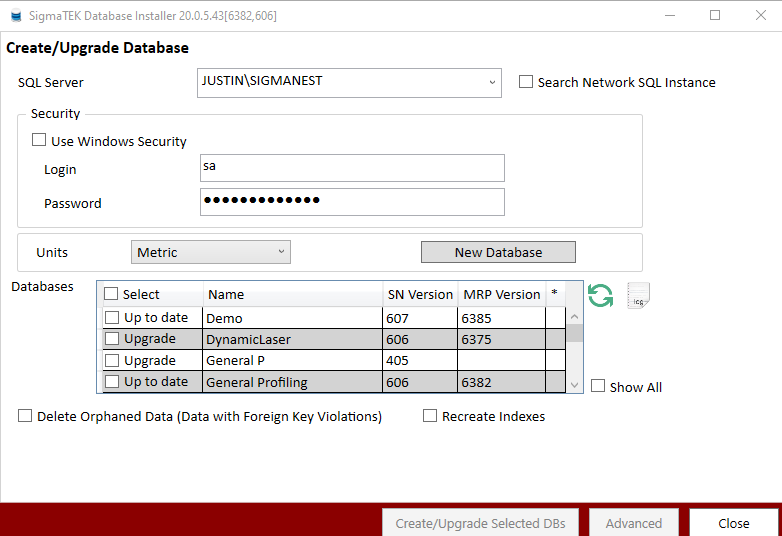The image size is (782, 536).
Task: Open the Units Metric dropdown
Action: (x=210, y=252)
